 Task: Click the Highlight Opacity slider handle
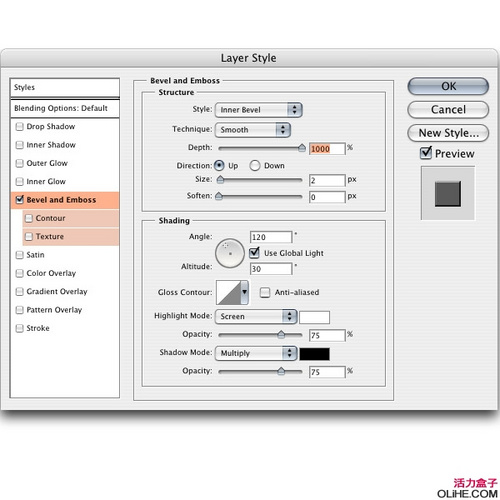tap(281, 335)
